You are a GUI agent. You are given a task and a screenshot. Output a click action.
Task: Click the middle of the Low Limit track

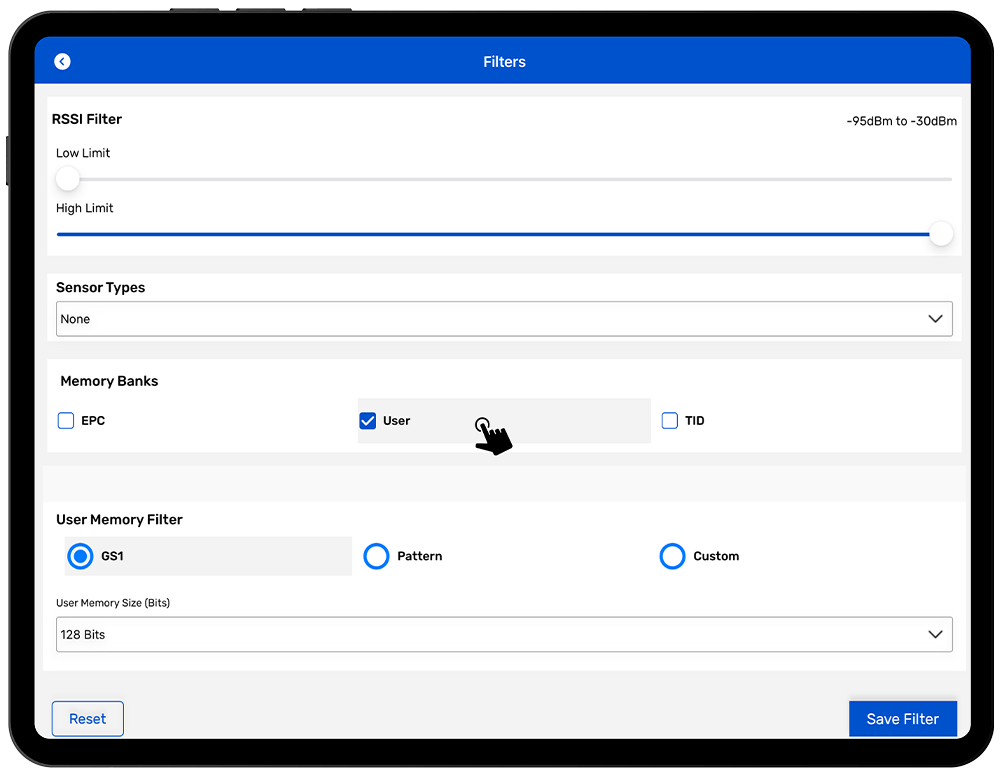click(x=504, y=179)
